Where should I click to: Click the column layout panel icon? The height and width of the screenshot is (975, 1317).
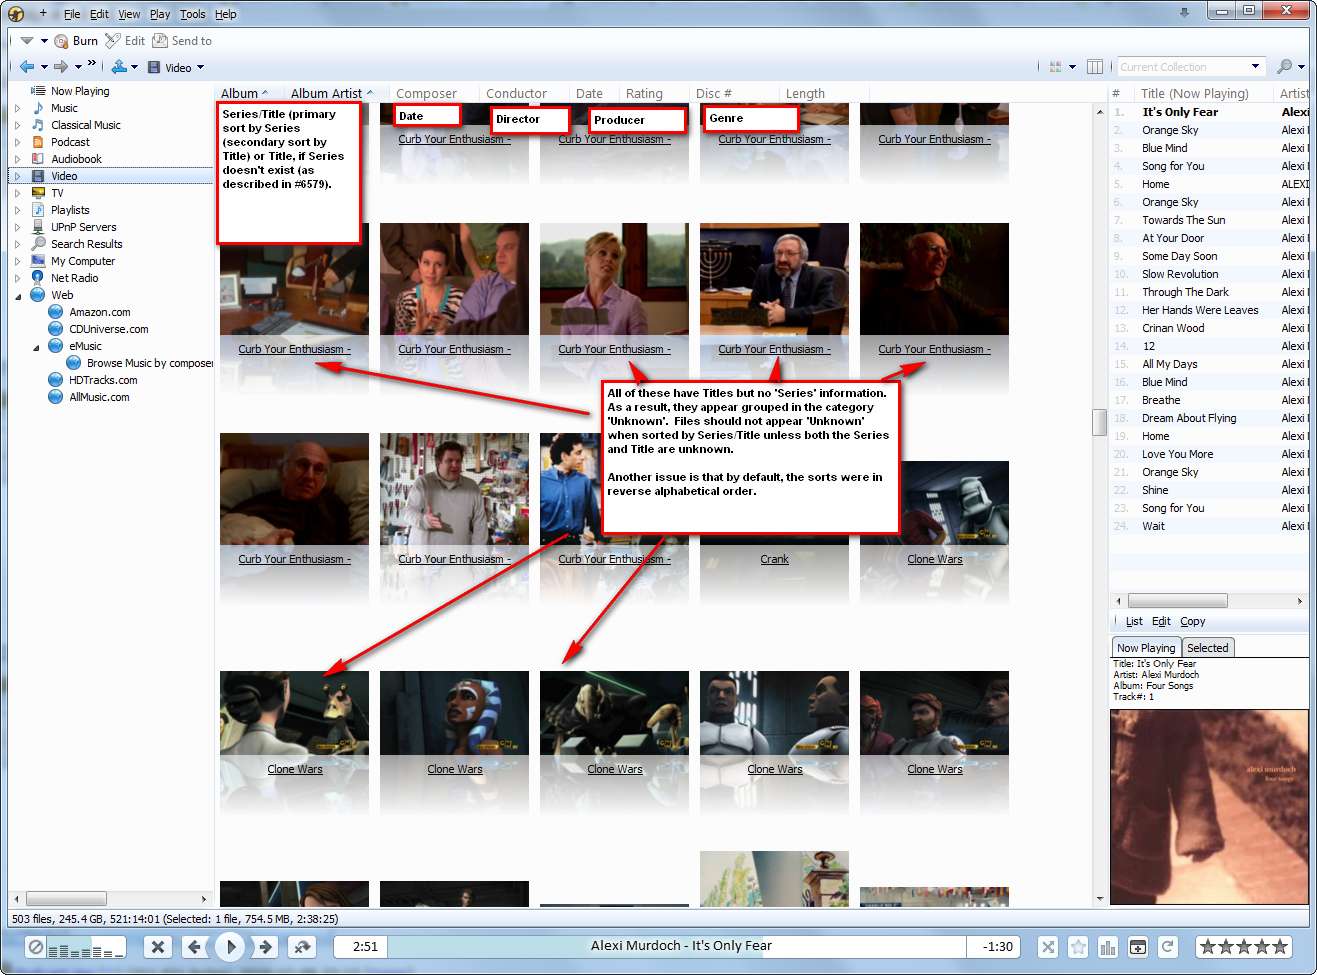pos(1095,67)
